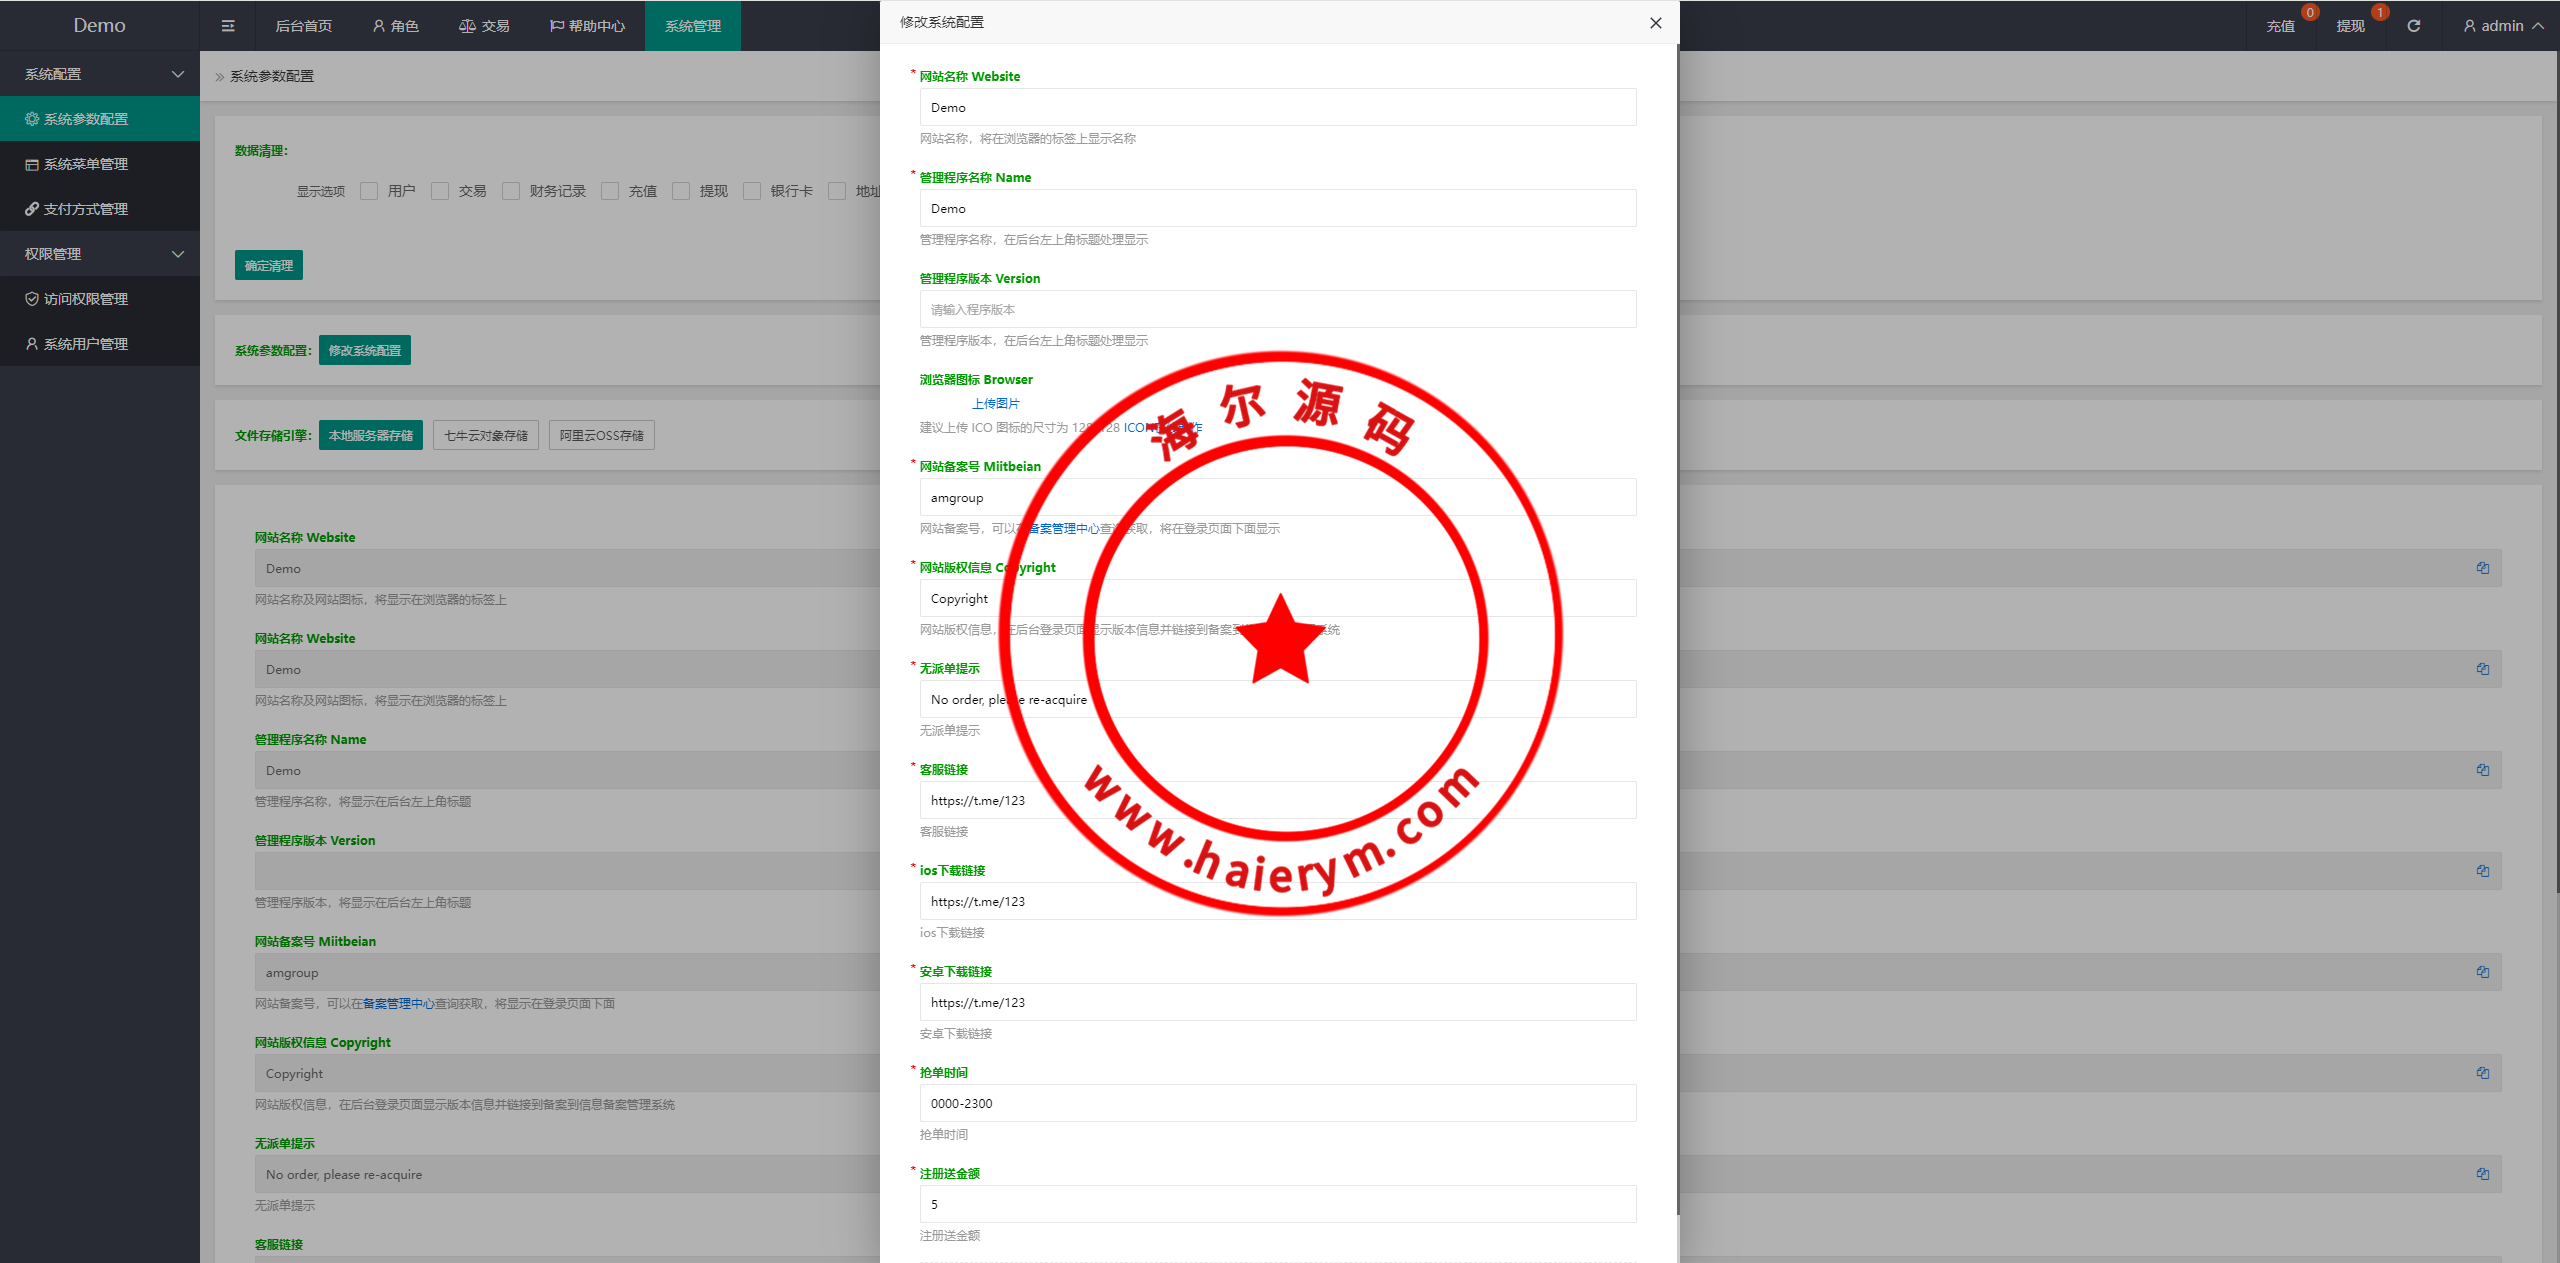The height and width of the screenshot is (1263, 2560).
Task: Copy the Miitbeian field value icon
Action: 2482,972
